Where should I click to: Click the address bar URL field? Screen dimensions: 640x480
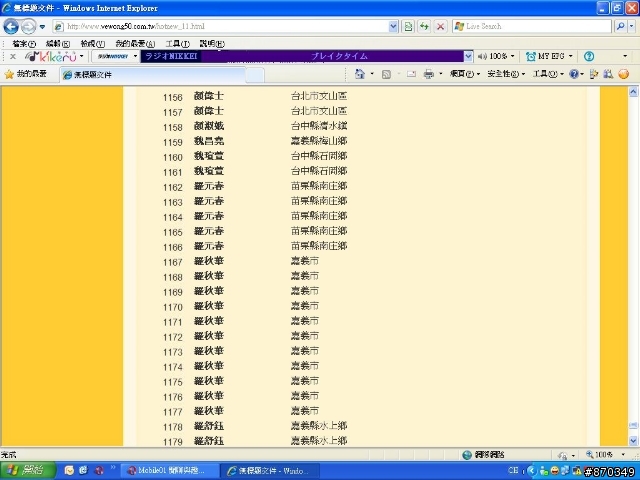point(220,27)
